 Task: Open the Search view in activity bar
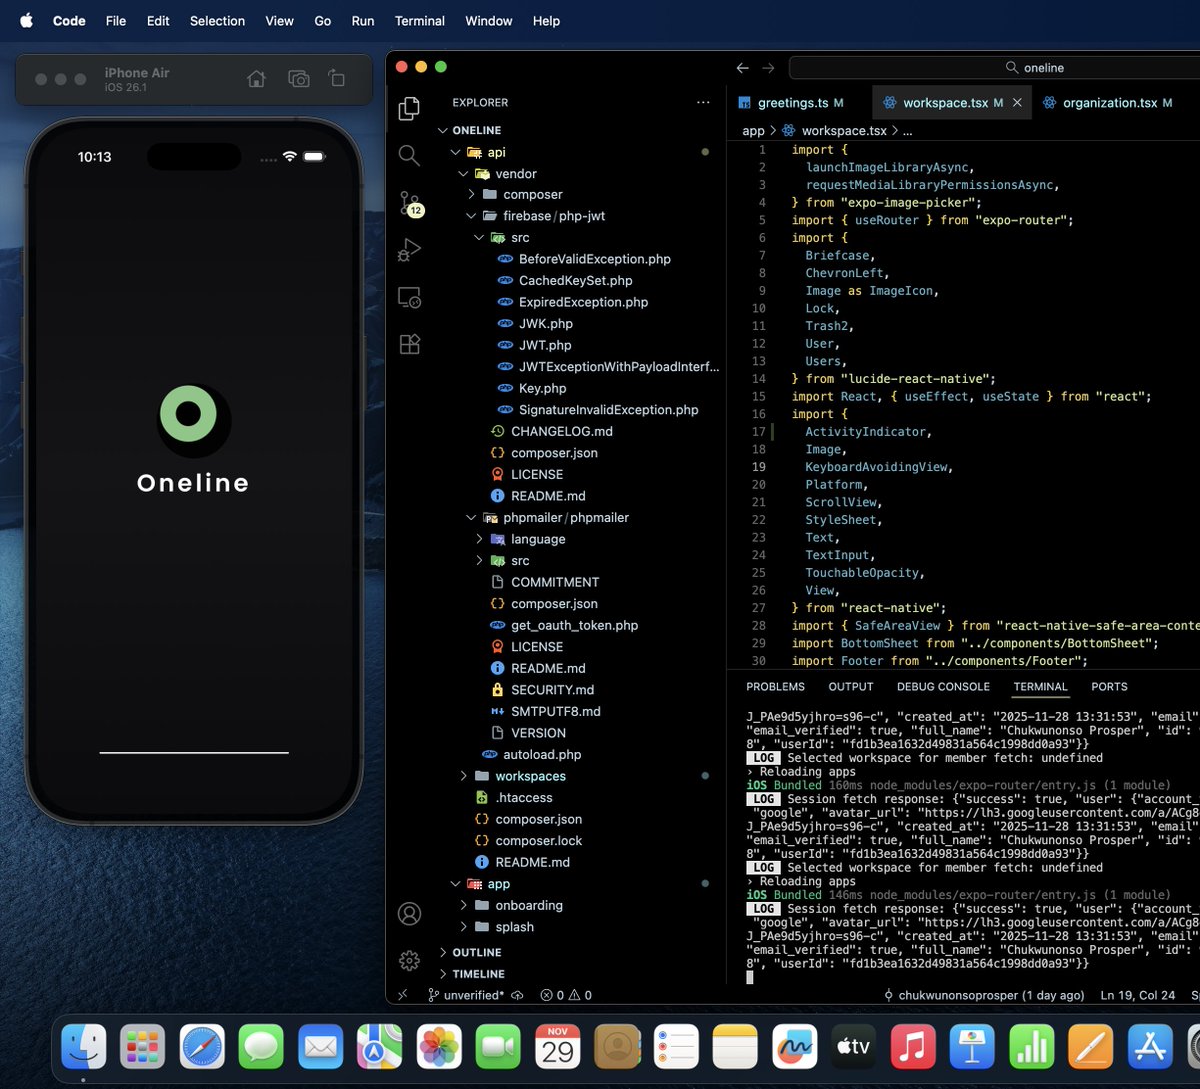pos(409,155)
